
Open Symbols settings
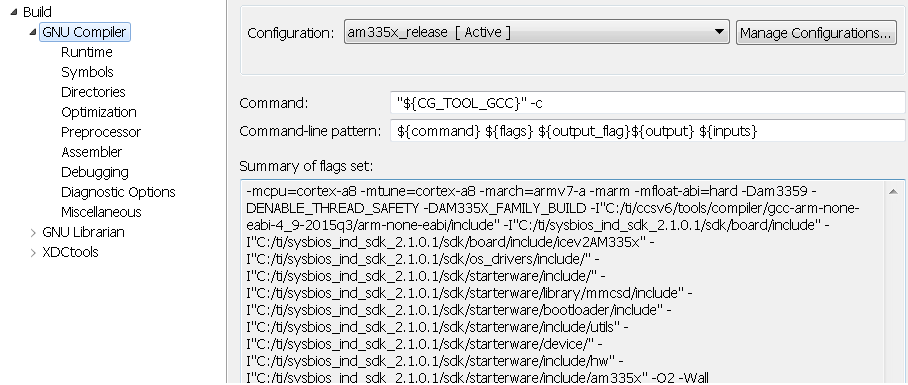tap(87, 72)
